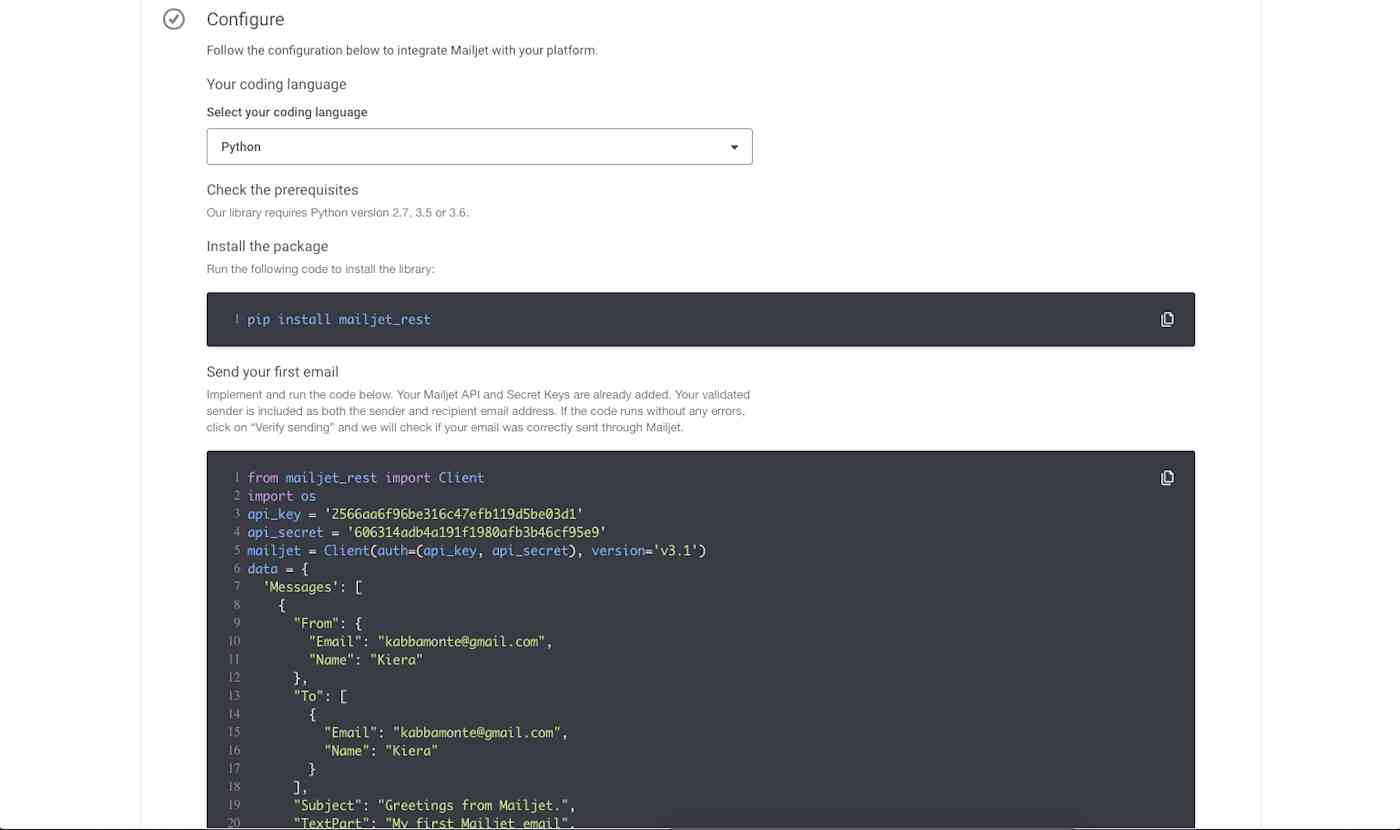Click the To email address on line 15
Image resolution: width=1400 pixels, height=830 pixels.
click(x=476, y=732)
